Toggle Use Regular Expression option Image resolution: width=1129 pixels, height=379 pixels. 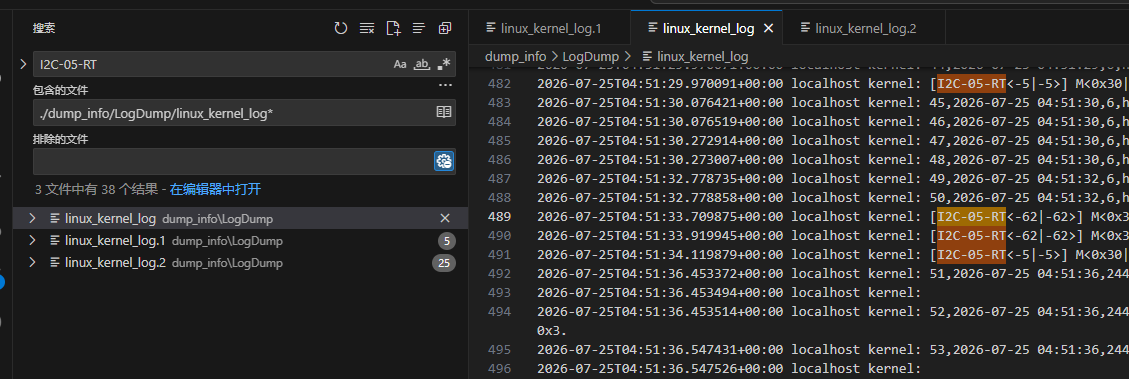click(x=444, y=64)
